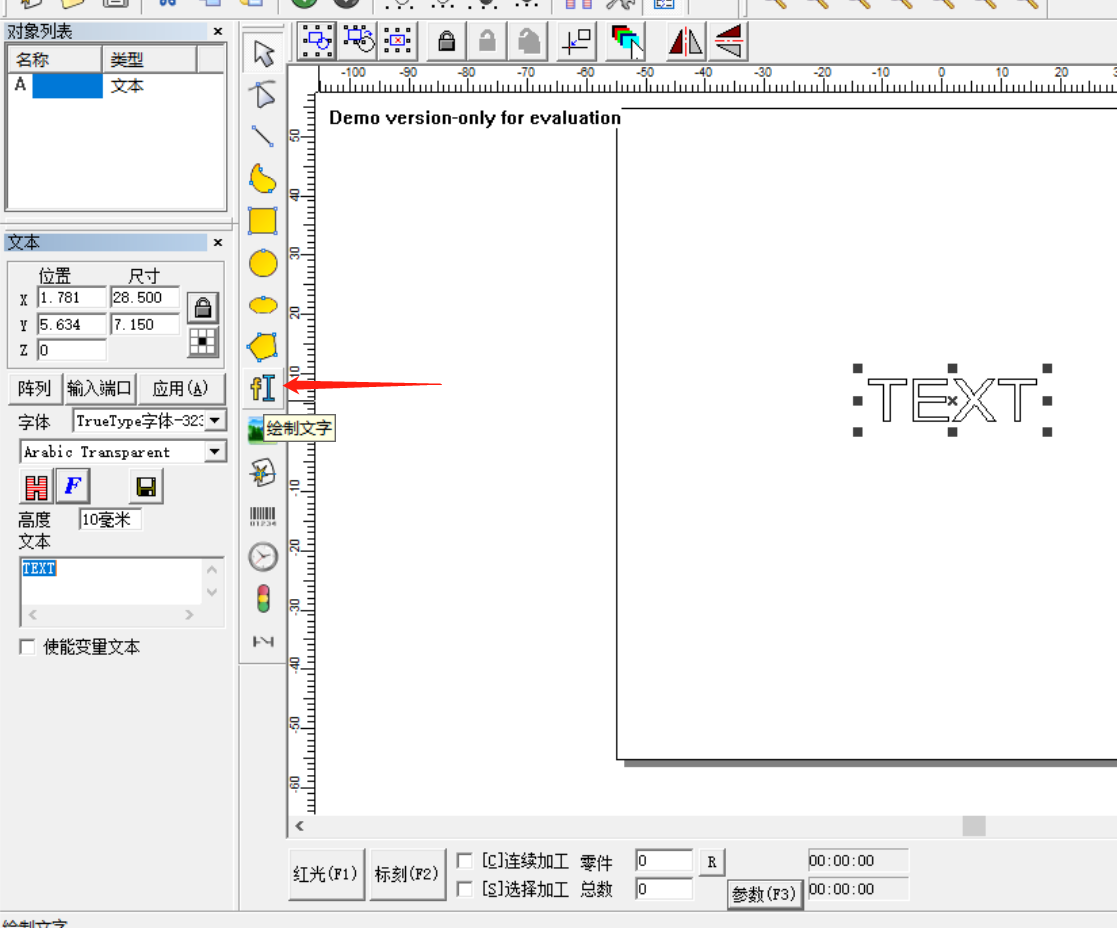Click the pick by pen colors icon
The width and height of the screenshot is (1117, 928).
(626, 41)
